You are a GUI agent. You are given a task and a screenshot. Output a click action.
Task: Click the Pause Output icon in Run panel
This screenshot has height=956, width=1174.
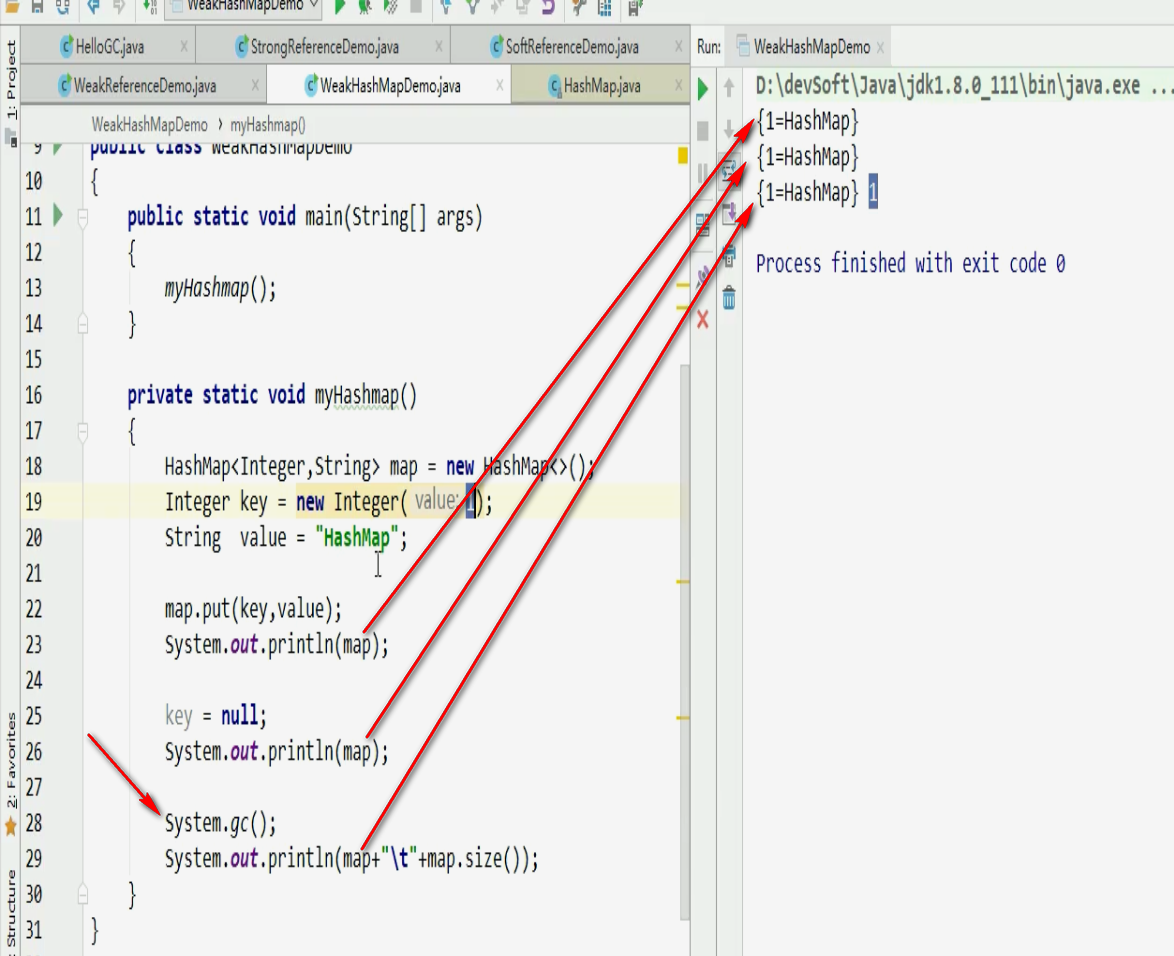click(702, 174)
